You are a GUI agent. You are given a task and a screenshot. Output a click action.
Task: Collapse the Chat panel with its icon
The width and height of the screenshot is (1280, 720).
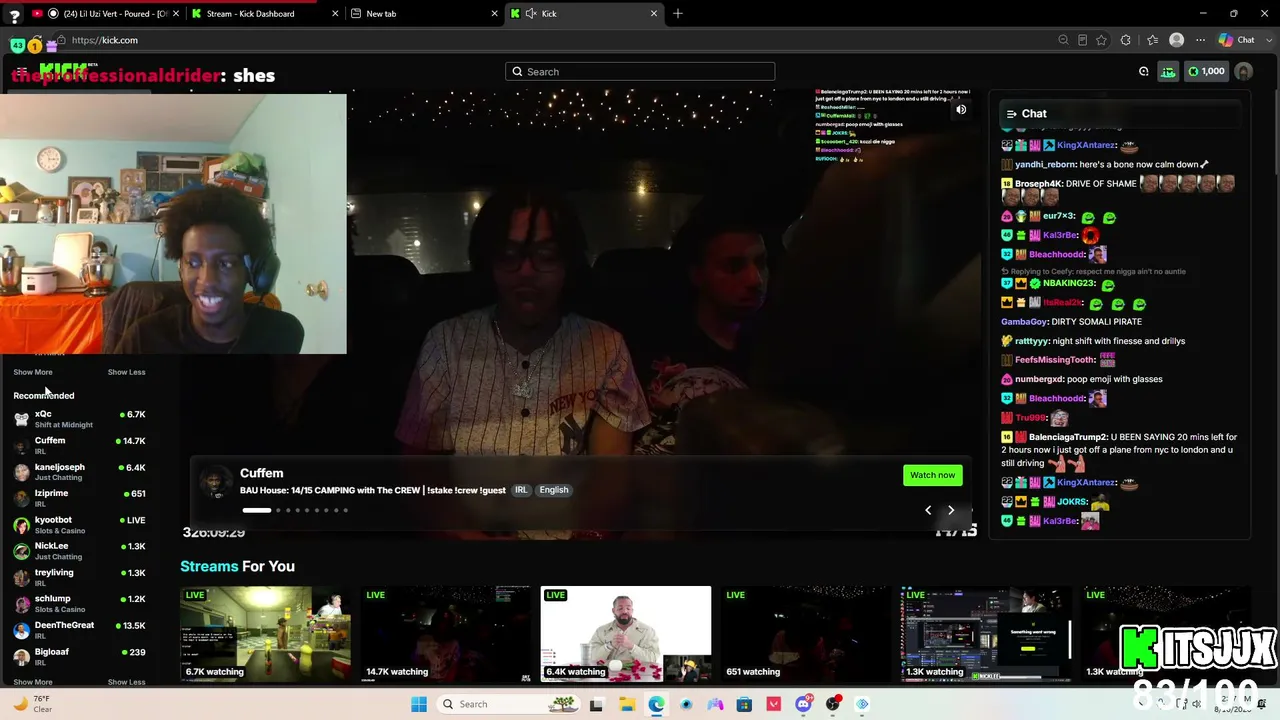[x=1011, y=114]
